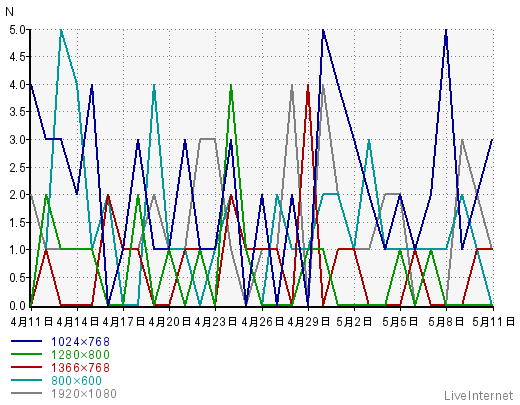This screenshot has height=405, width=520.
Task: Click the 4月17日 x-axis date label
Action: point(124,322)
